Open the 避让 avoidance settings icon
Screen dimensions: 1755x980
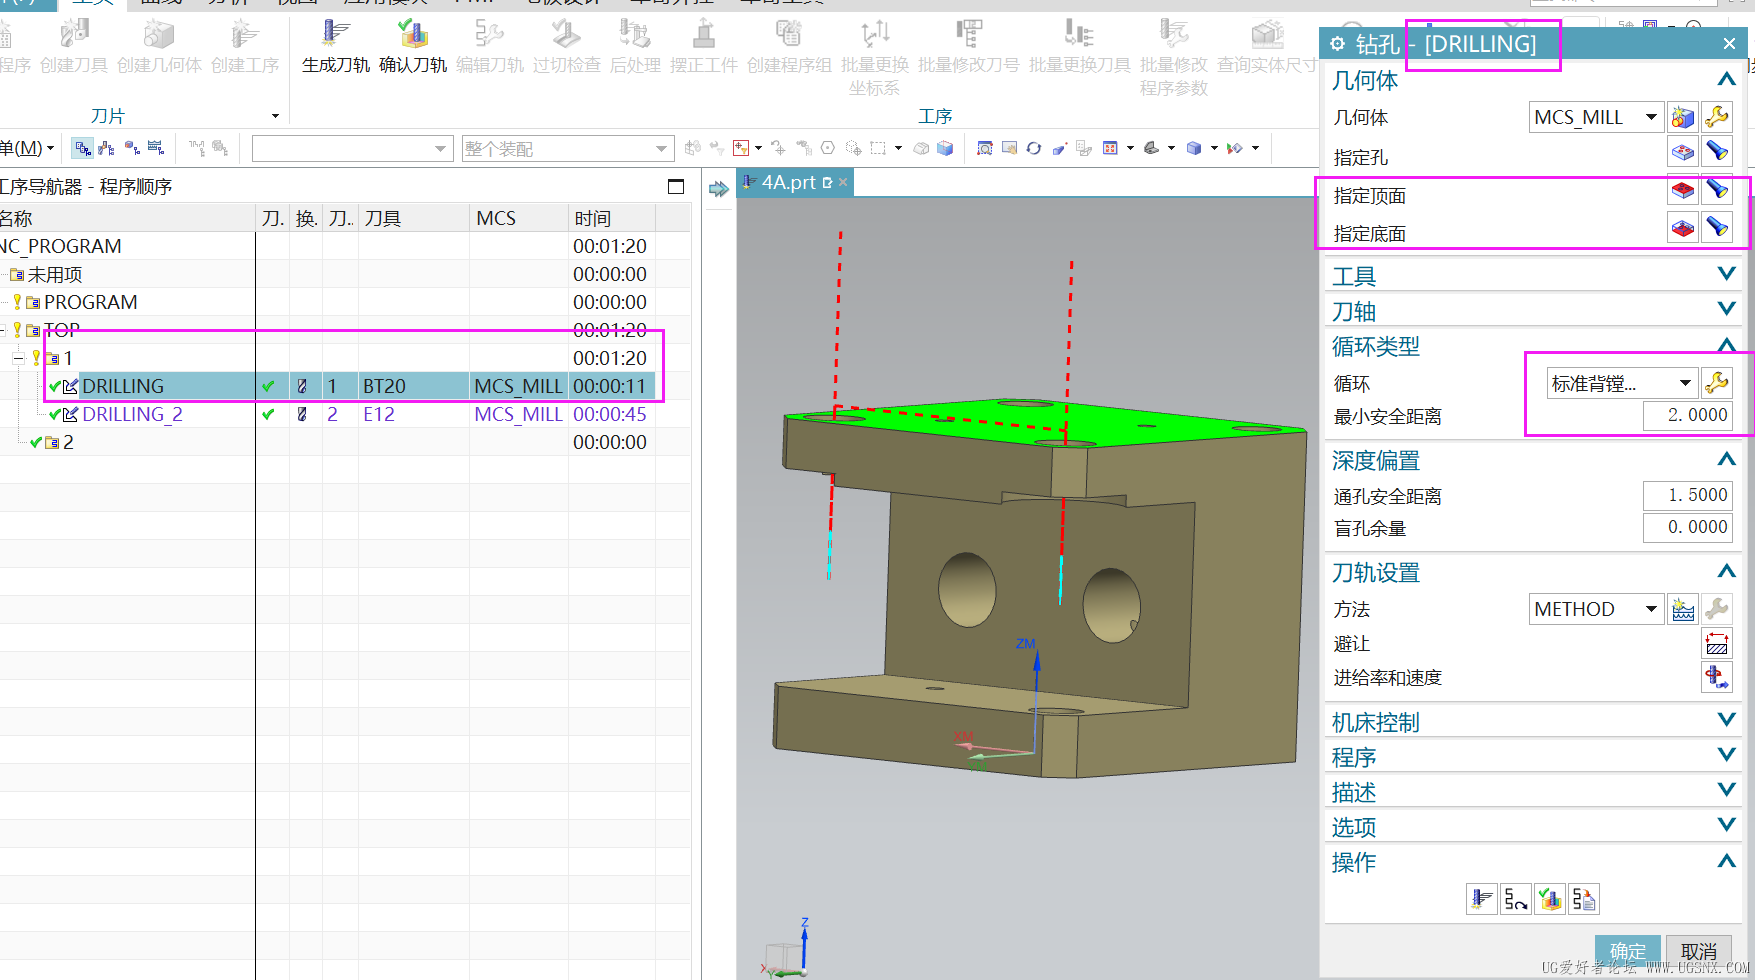(1717, 643)
